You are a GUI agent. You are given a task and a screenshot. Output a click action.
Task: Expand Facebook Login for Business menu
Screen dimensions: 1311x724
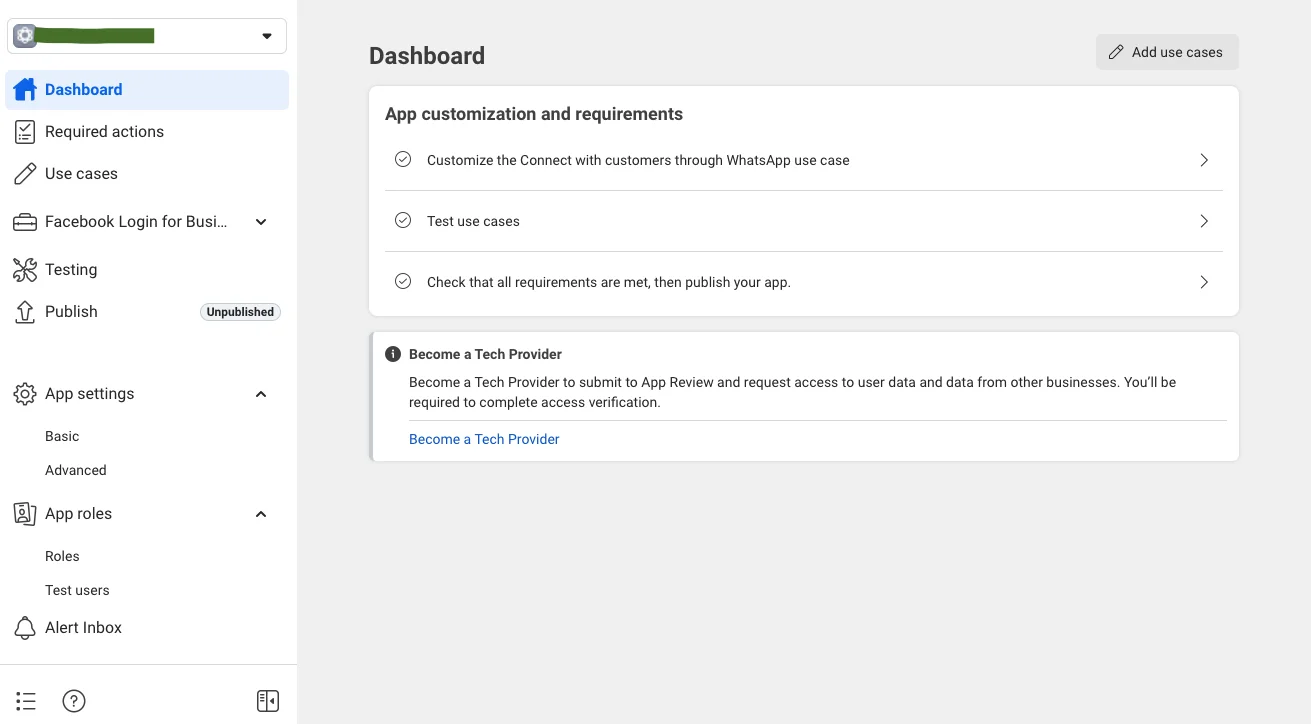point(261,222)
